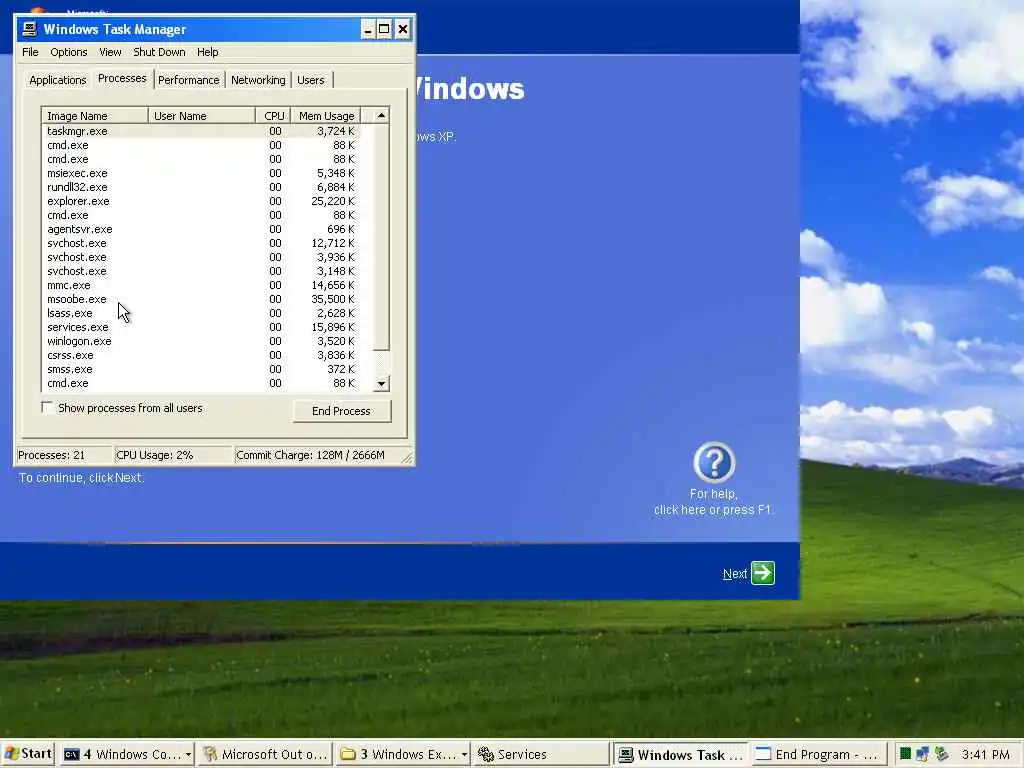Image resolution: width=1024 pixels, height=768 pixels.
Task: Click the third system tray icon
Action: pos(941,754)
